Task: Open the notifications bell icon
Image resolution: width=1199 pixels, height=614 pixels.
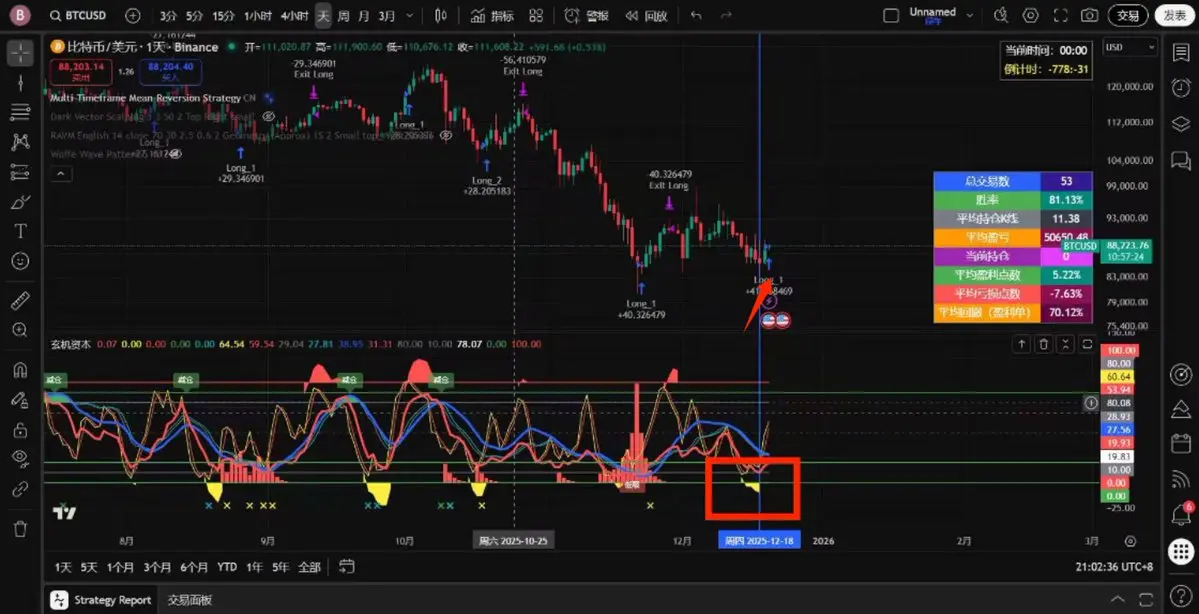Action: coord(1181,515)
